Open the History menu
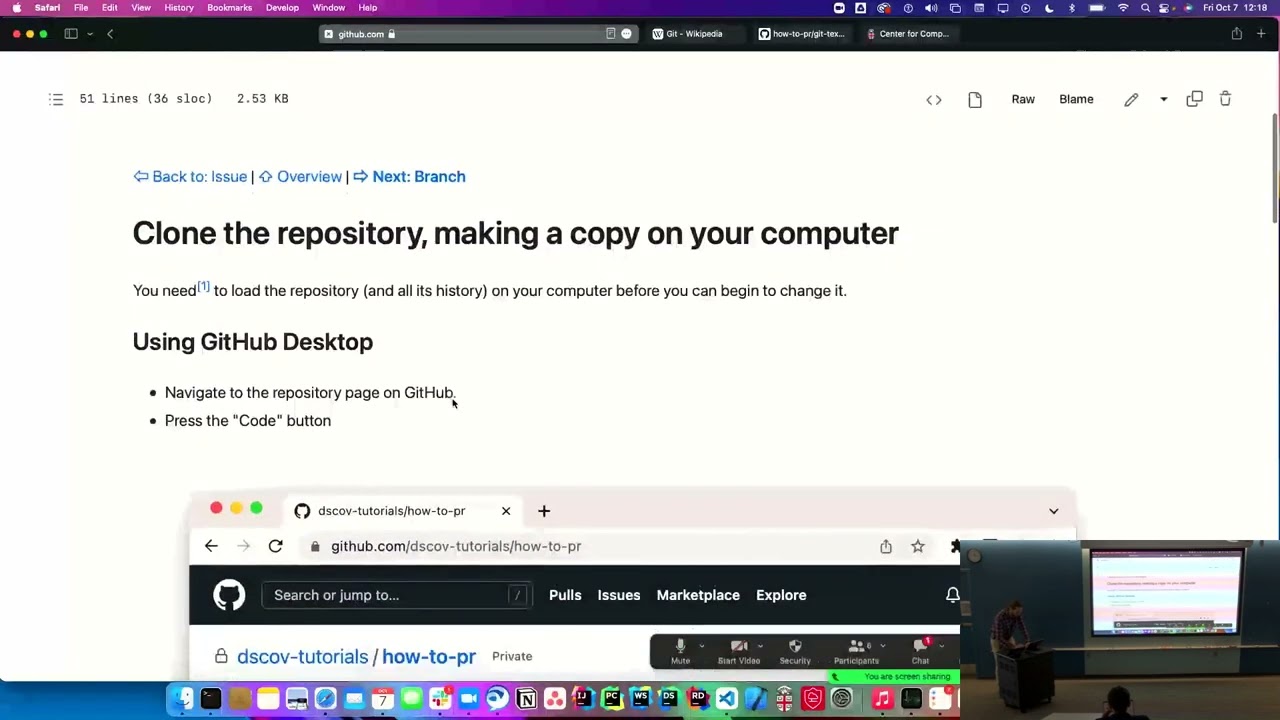The height and width of the screenshot is (720, 1280). click(179, 8)
